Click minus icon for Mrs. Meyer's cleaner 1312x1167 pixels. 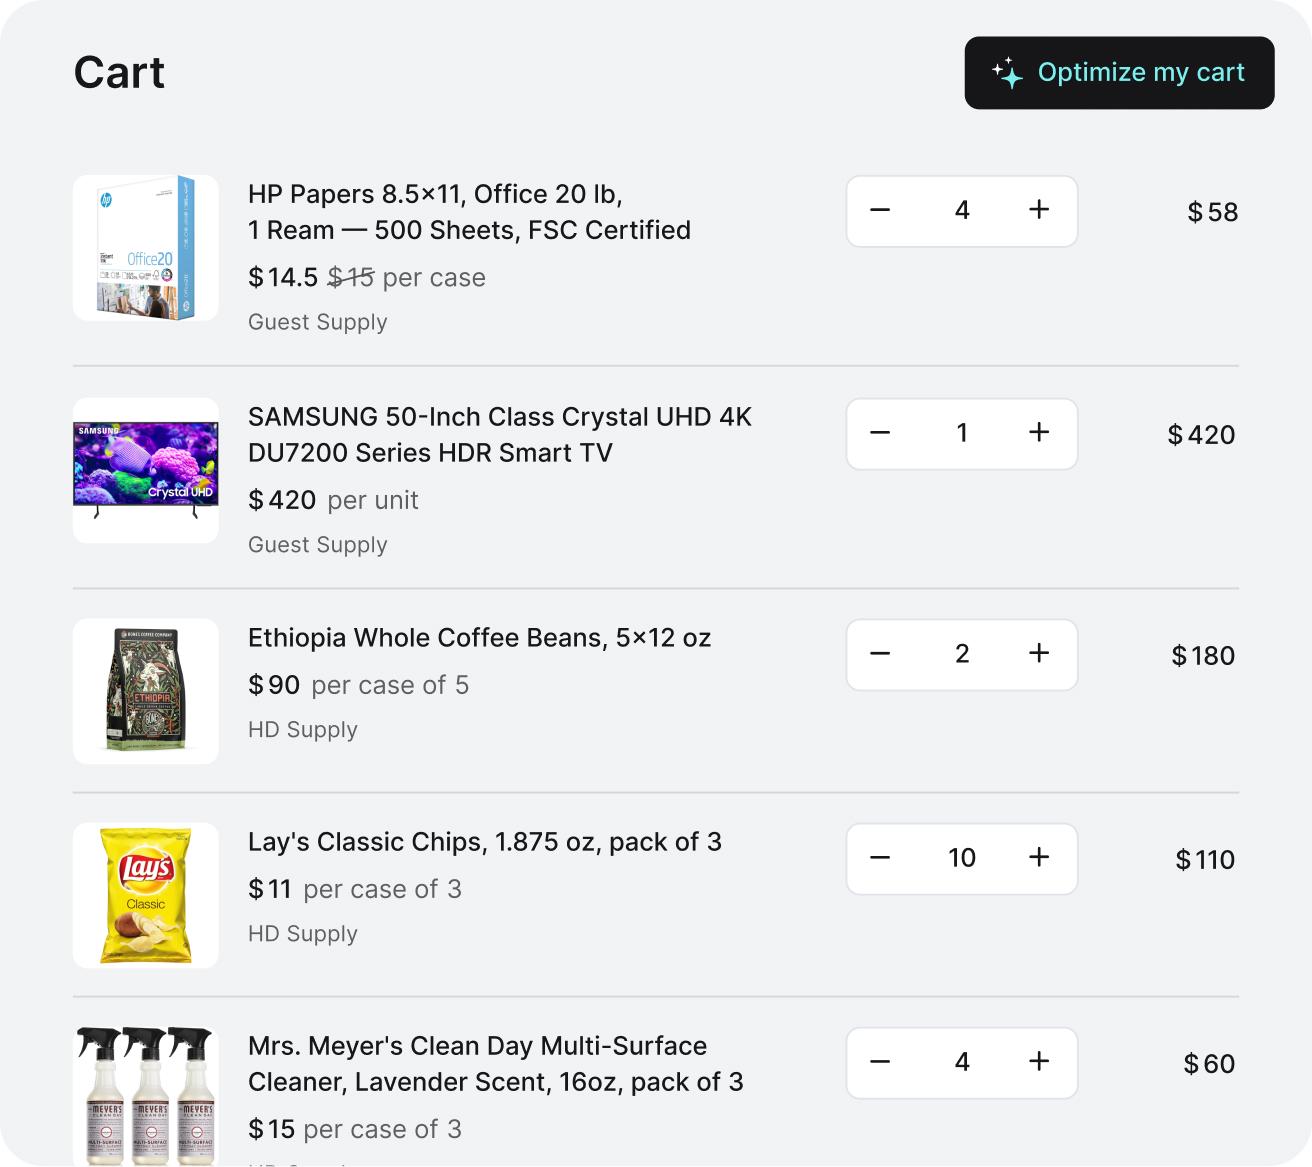(x=880, y=1063)
